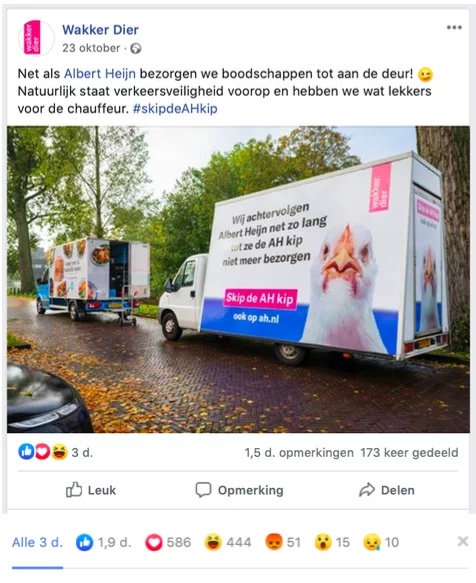Screen dimensions: 476x583
Task: Click the public globe privacy icon
Action: (136, 48)
